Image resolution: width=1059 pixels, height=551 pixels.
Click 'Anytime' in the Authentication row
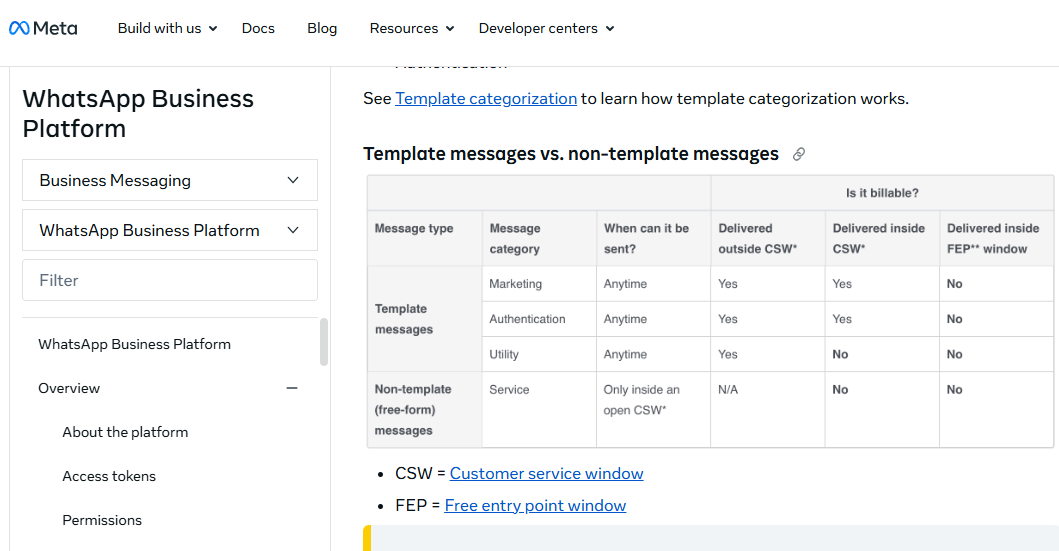click(625, 319)
